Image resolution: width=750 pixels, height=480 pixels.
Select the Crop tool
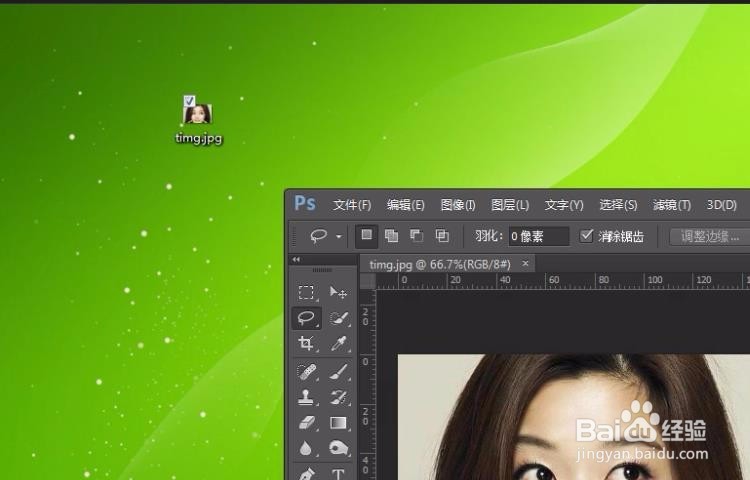tap(306, 343)
